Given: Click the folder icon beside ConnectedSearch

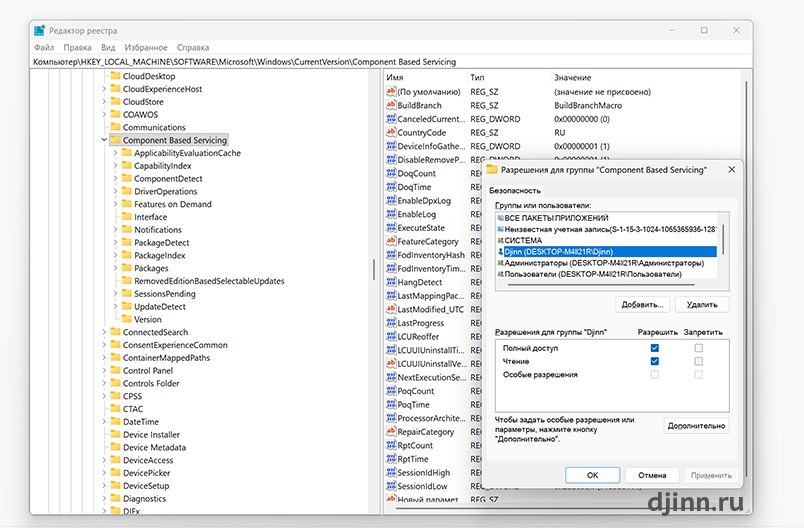Looking at the screenshot, I should (x=115, y=332).
